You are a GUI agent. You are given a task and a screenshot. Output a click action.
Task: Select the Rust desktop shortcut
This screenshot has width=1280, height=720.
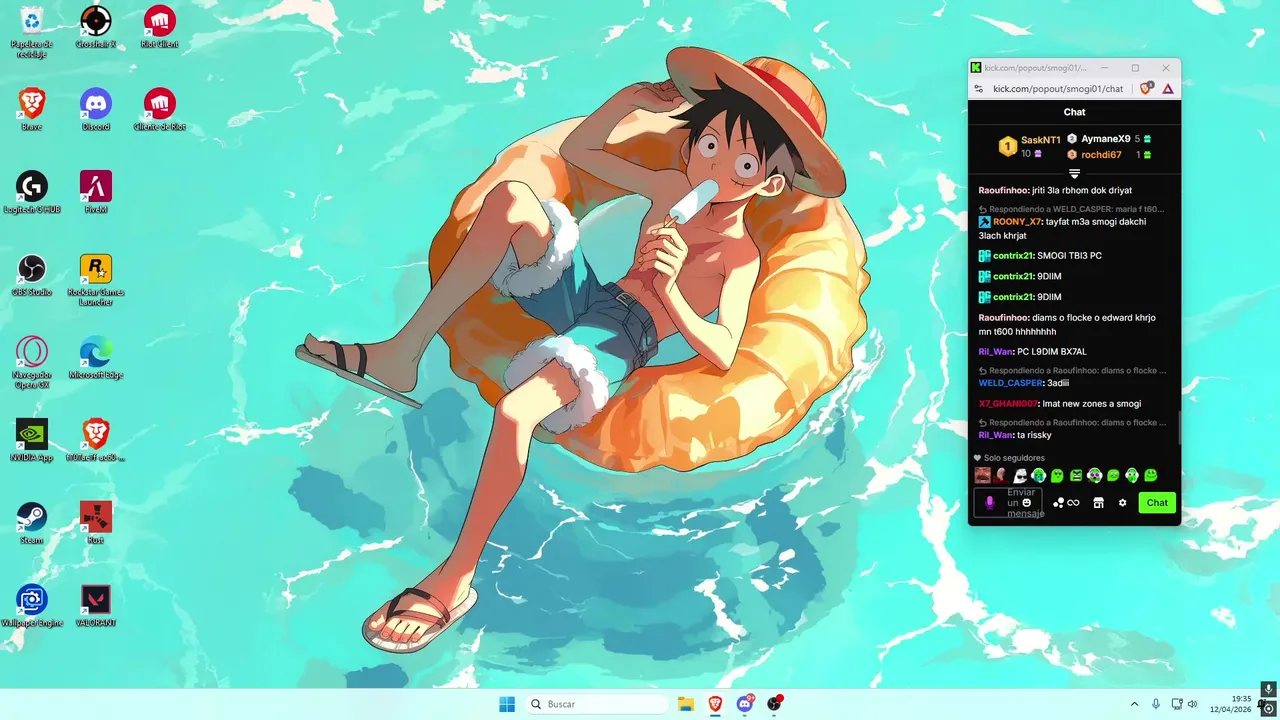pos(95,523)
